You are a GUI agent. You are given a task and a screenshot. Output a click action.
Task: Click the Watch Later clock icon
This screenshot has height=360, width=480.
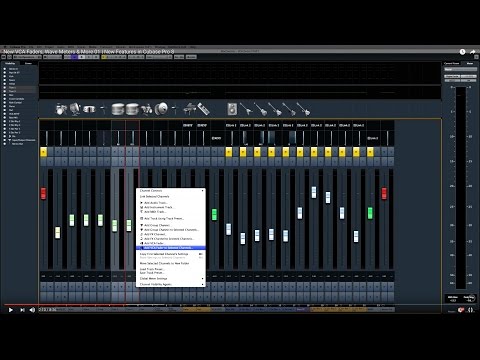(x=462, y=52)
